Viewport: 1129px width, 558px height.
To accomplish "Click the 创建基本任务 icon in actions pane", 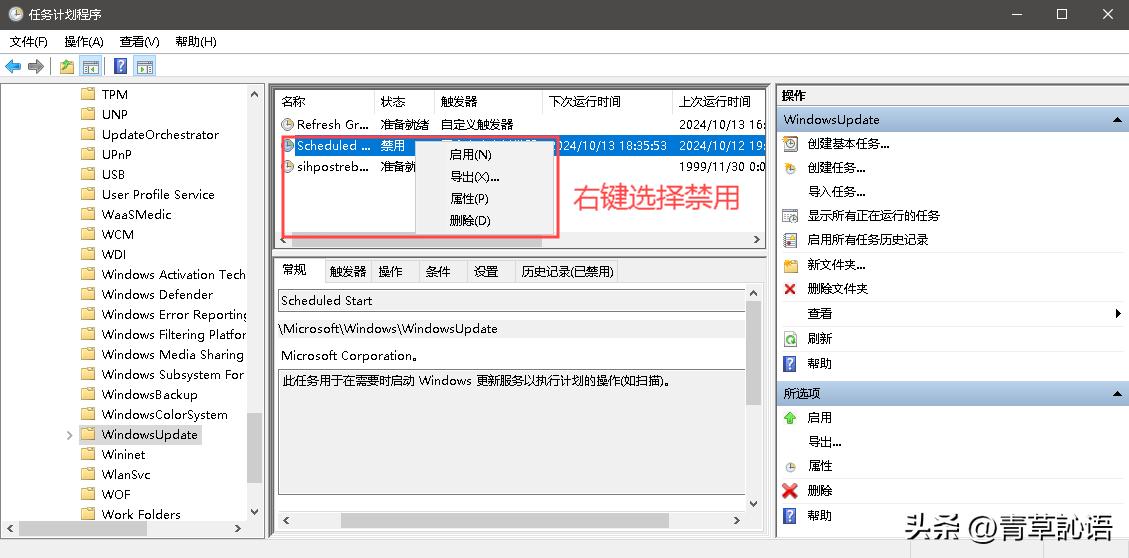I will [791, 143].
